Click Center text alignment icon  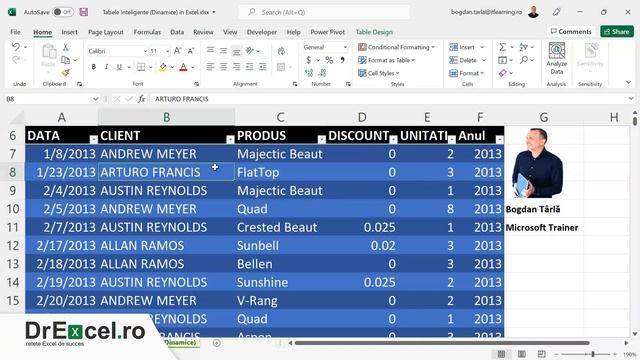224,67
